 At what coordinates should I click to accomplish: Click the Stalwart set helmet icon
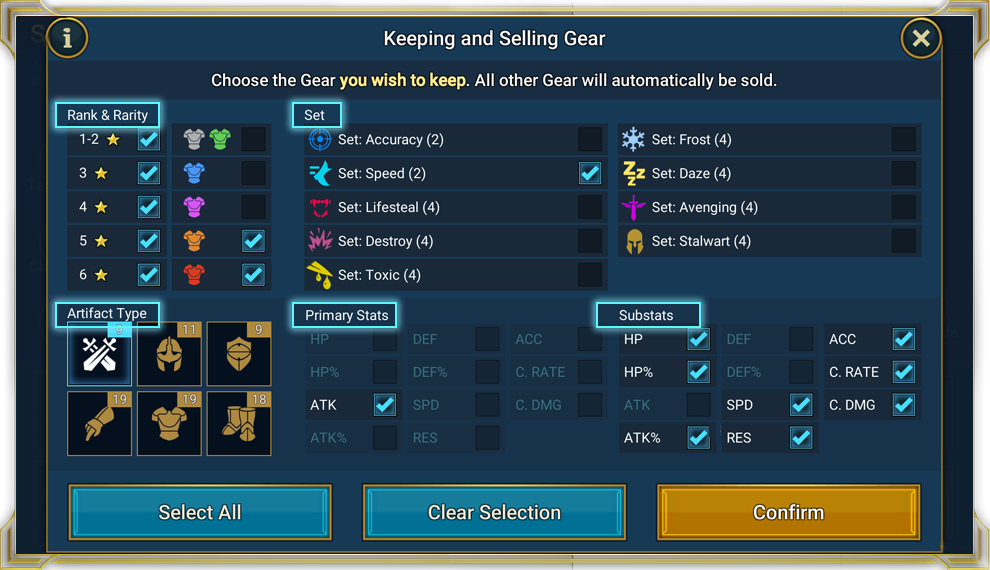click(634, 241)
